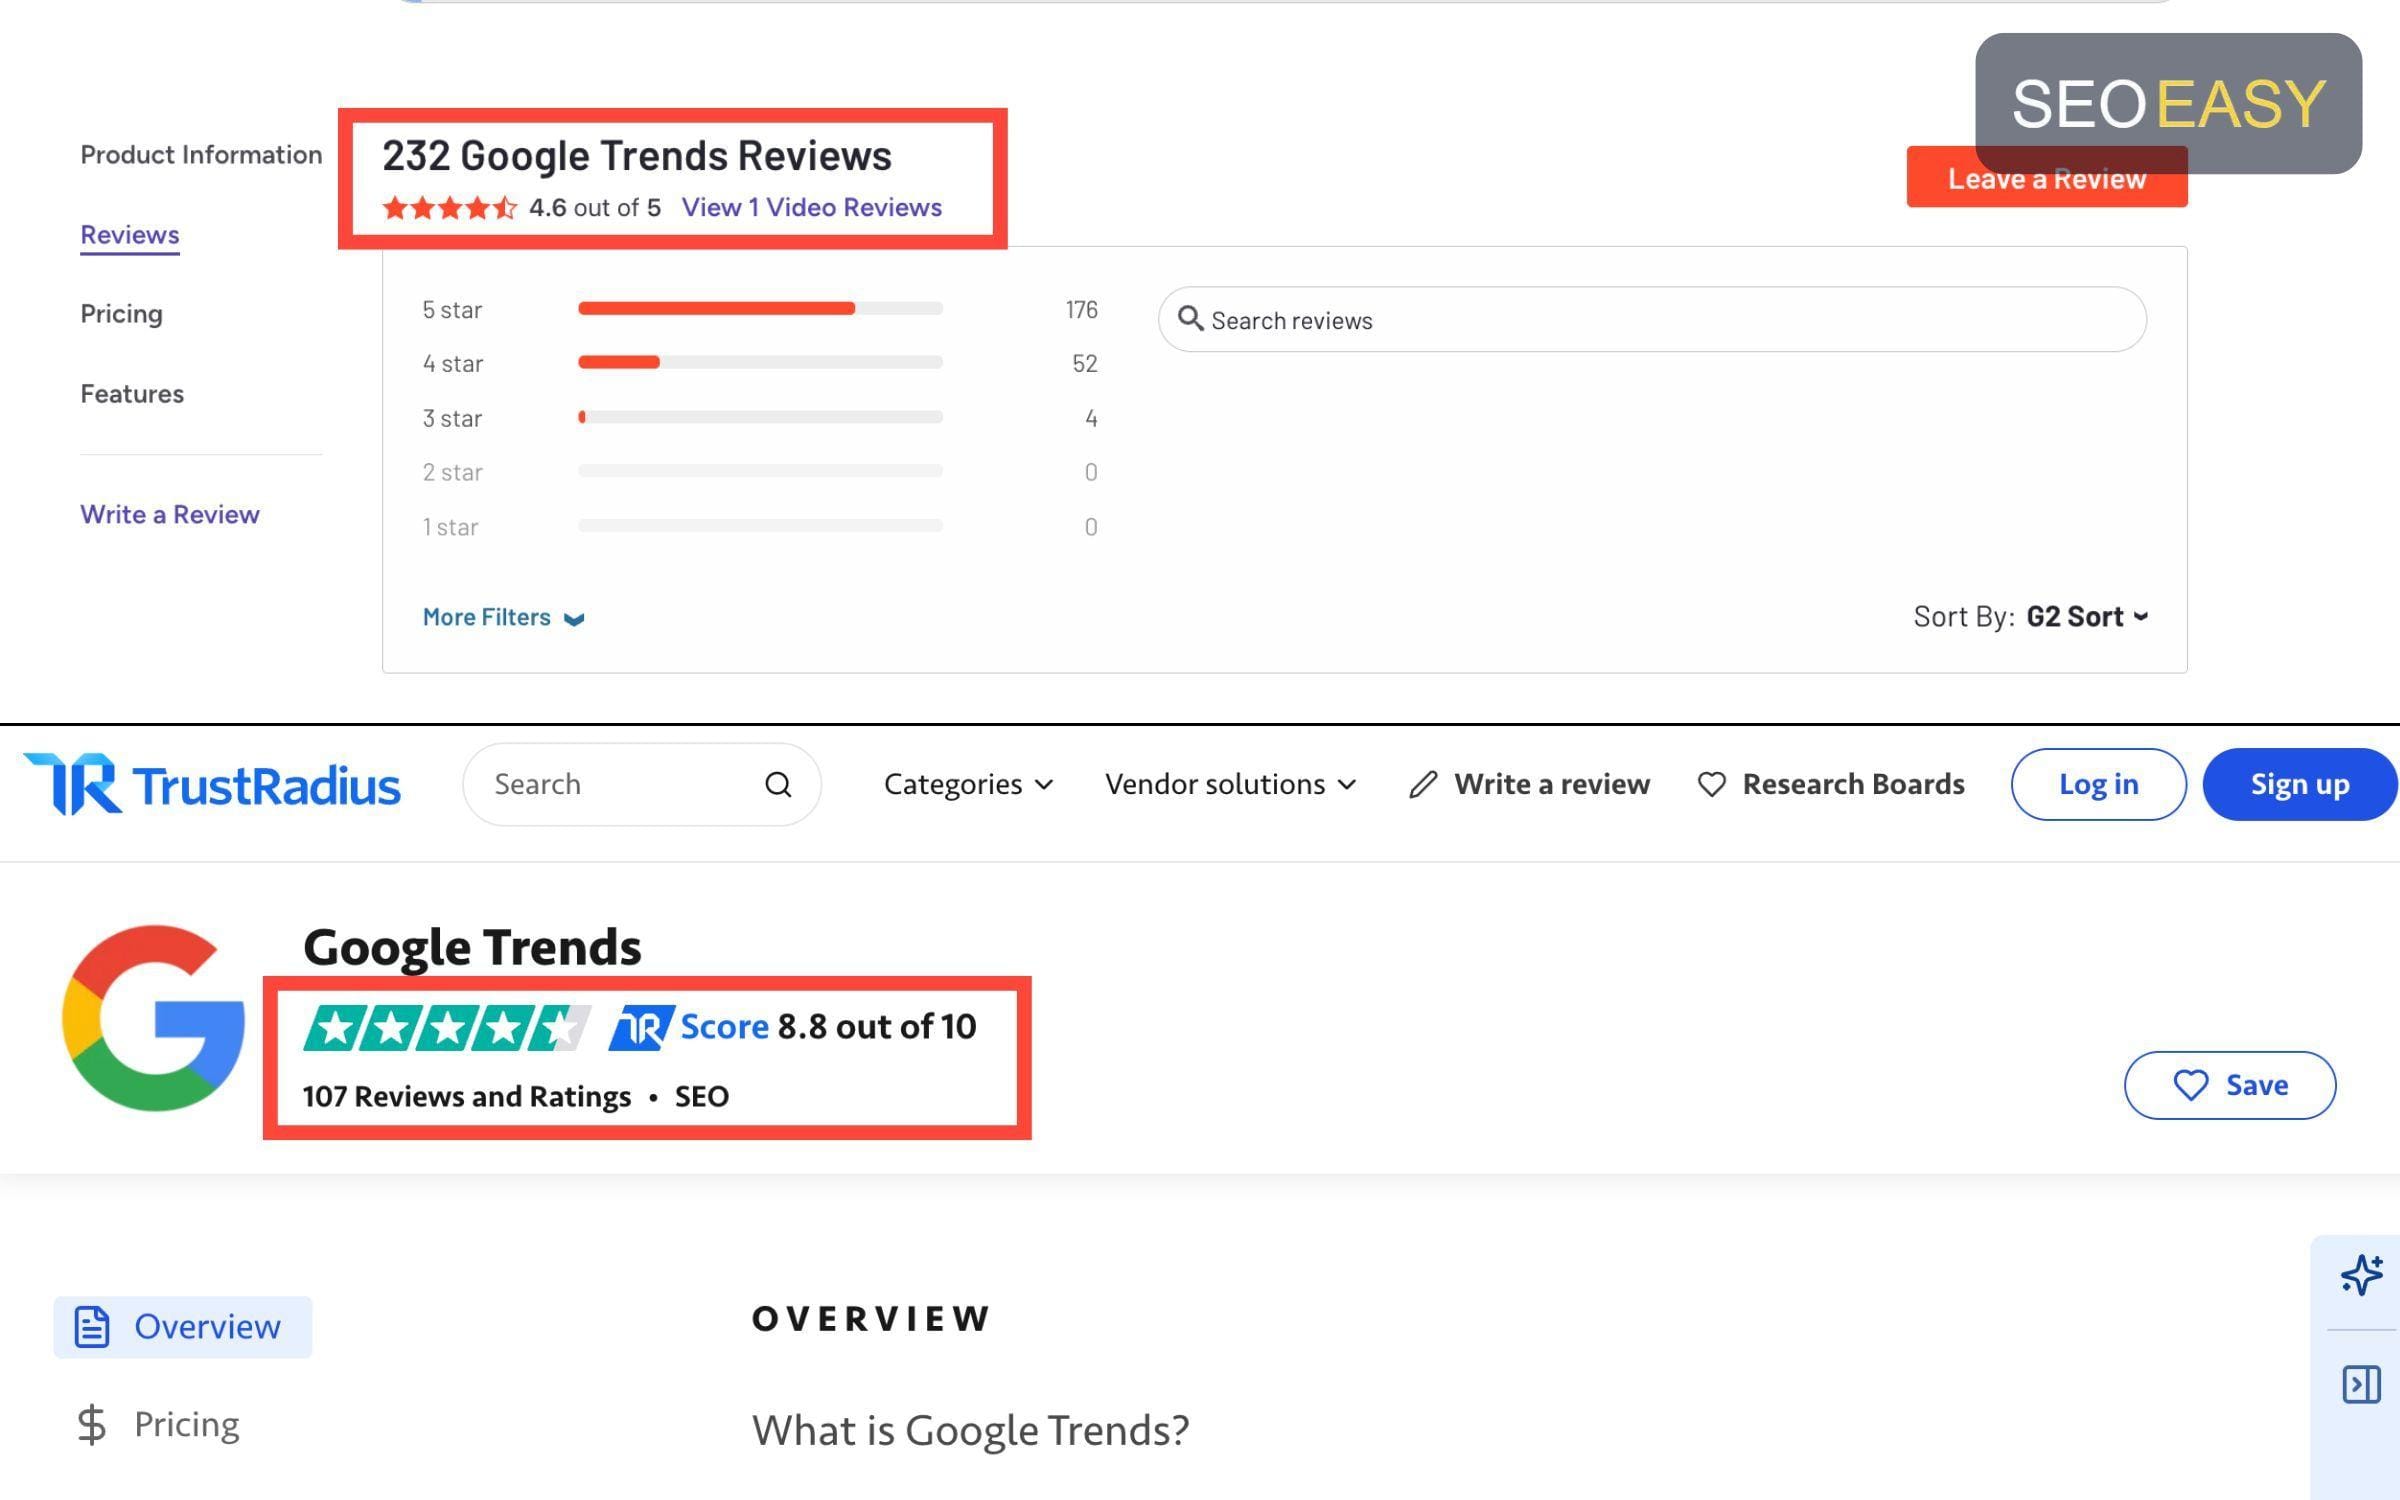This screenshot has height=1500, width=2400.
Task: Click the sparkle AI icon in the side panel
Action: tap(2361, 1275)
